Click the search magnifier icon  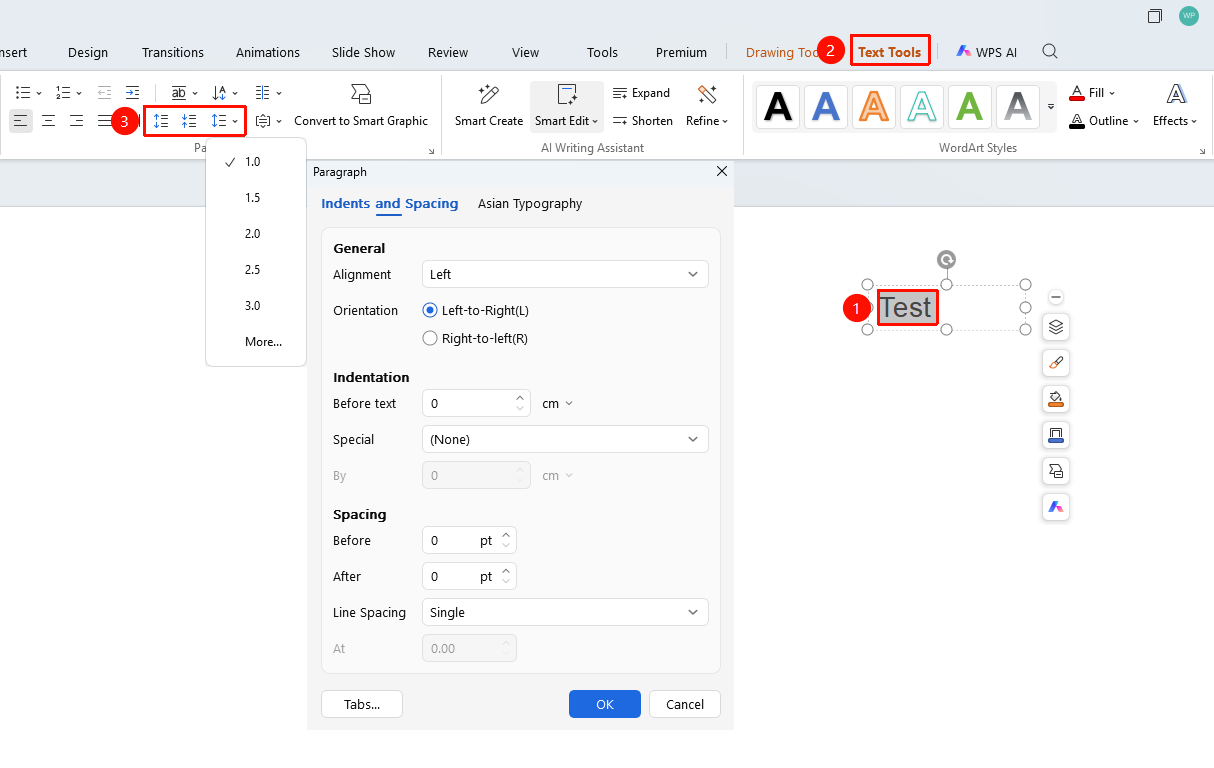tap(1050, 52)
